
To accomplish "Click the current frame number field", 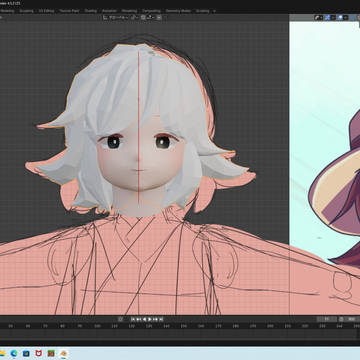I will click(326, 319).
